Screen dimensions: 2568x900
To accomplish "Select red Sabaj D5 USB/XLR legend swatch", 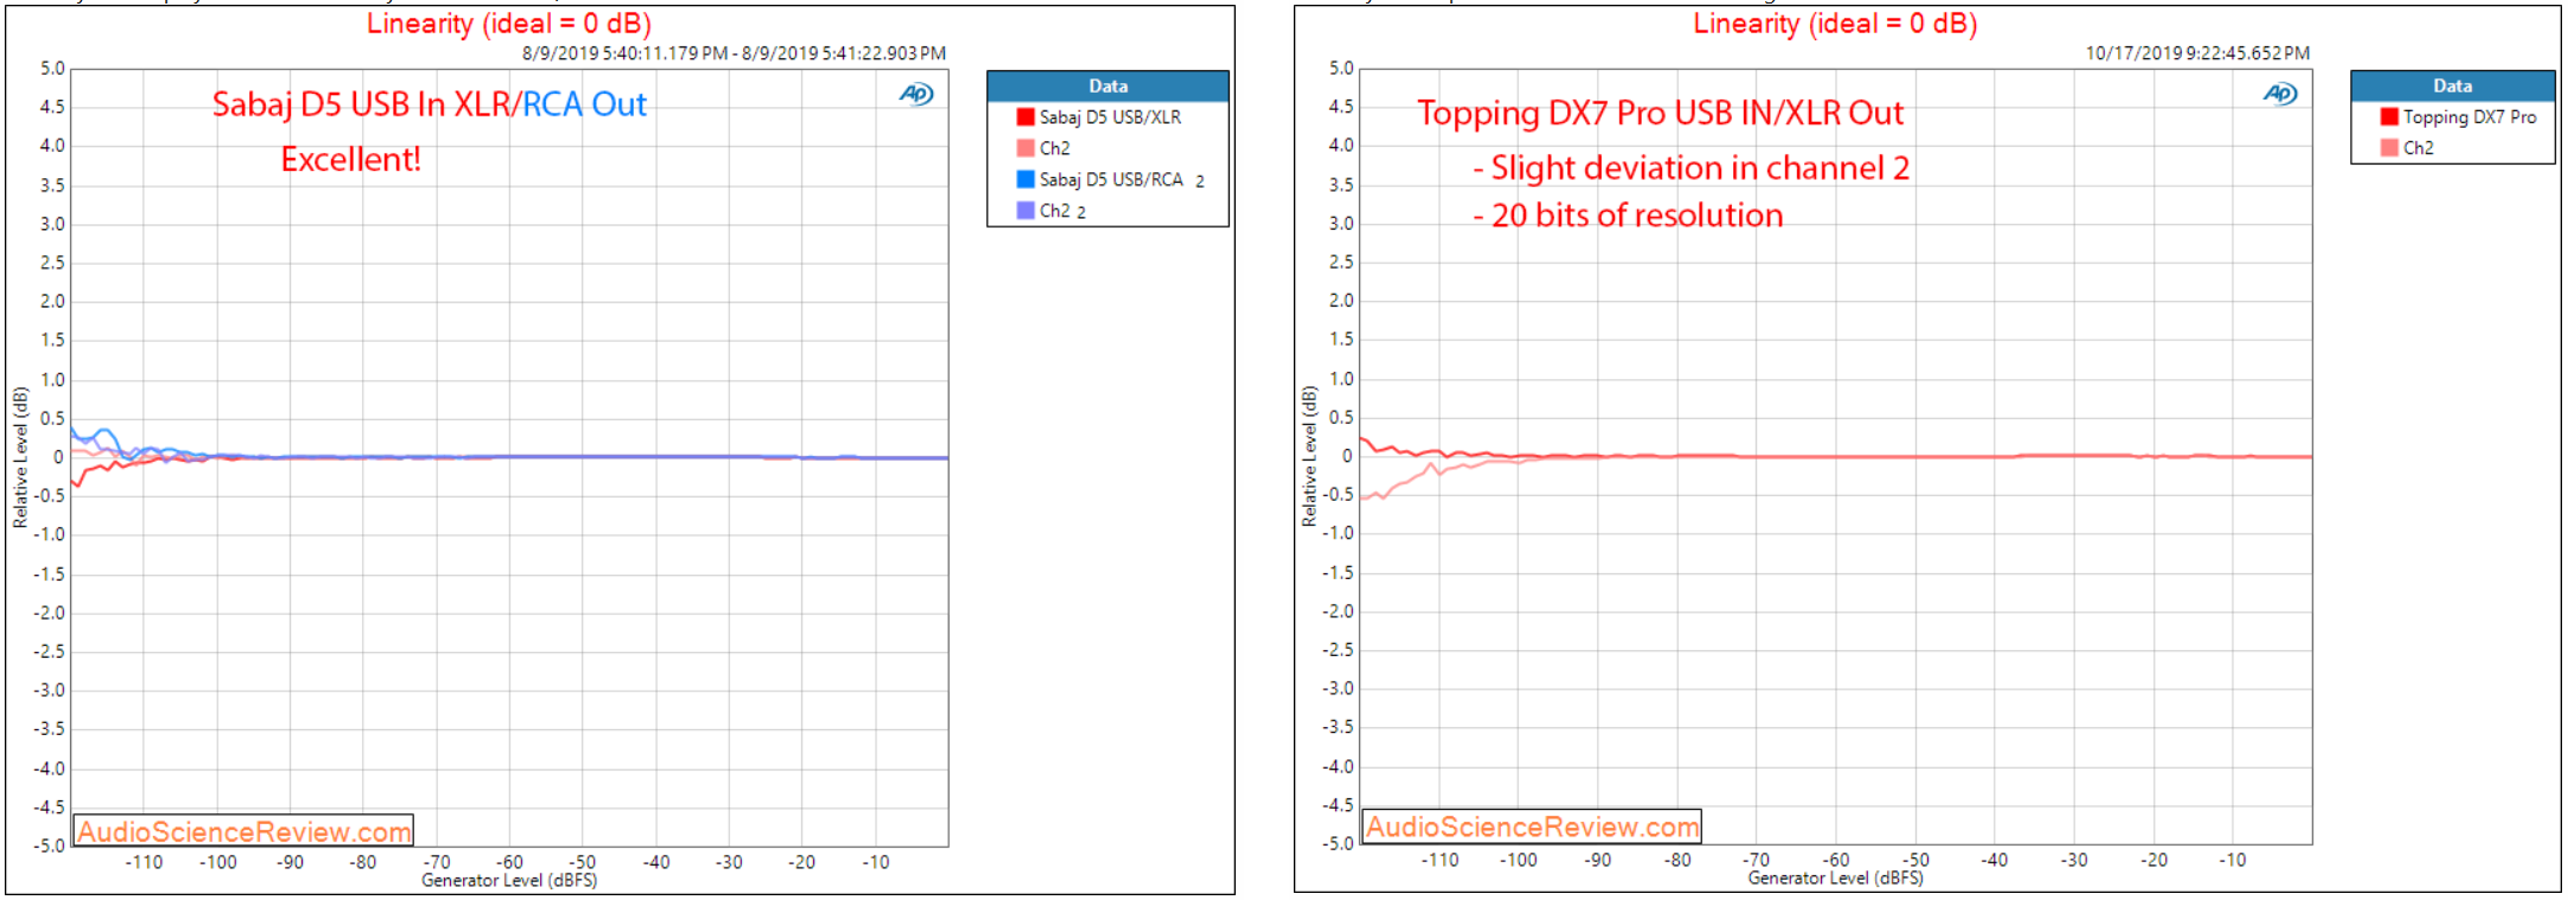I will [1025, 117].
